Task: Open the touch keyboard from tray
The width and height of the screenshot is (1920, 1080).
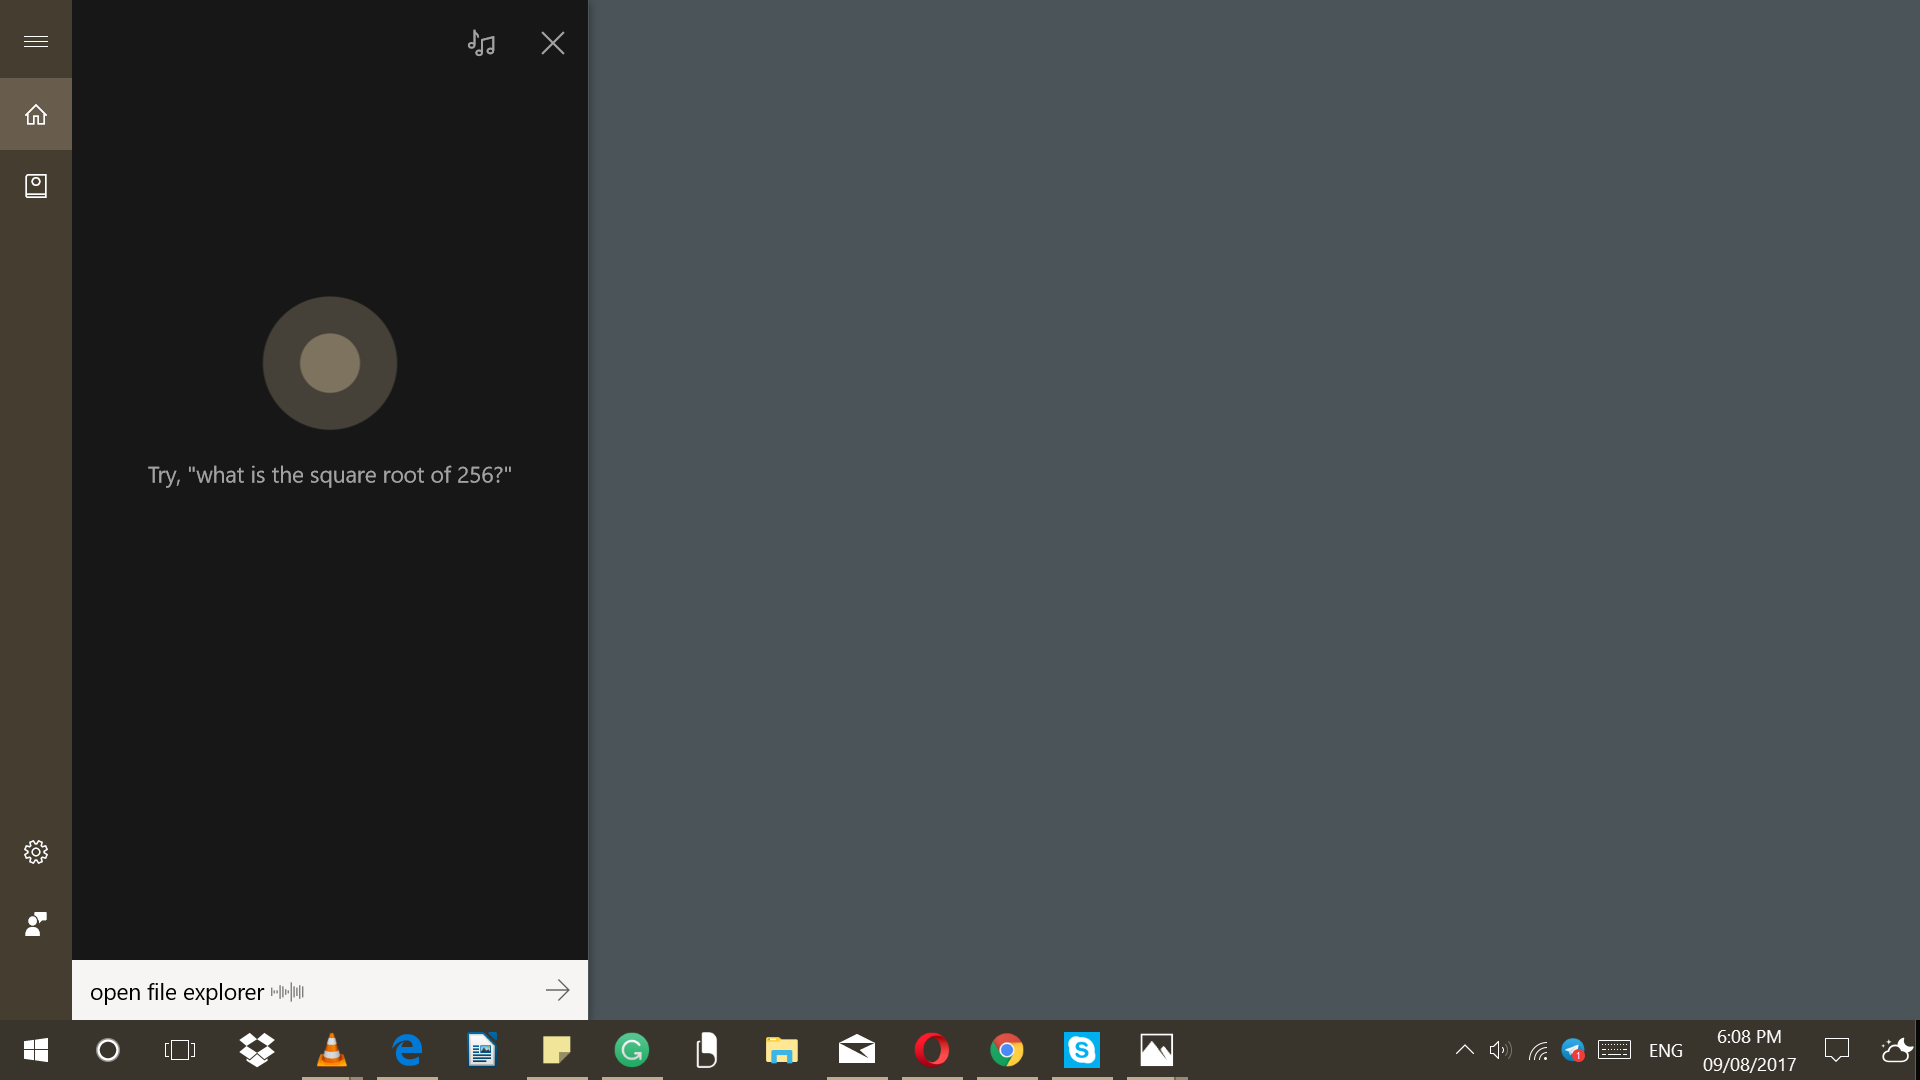Action: 1614,1050
